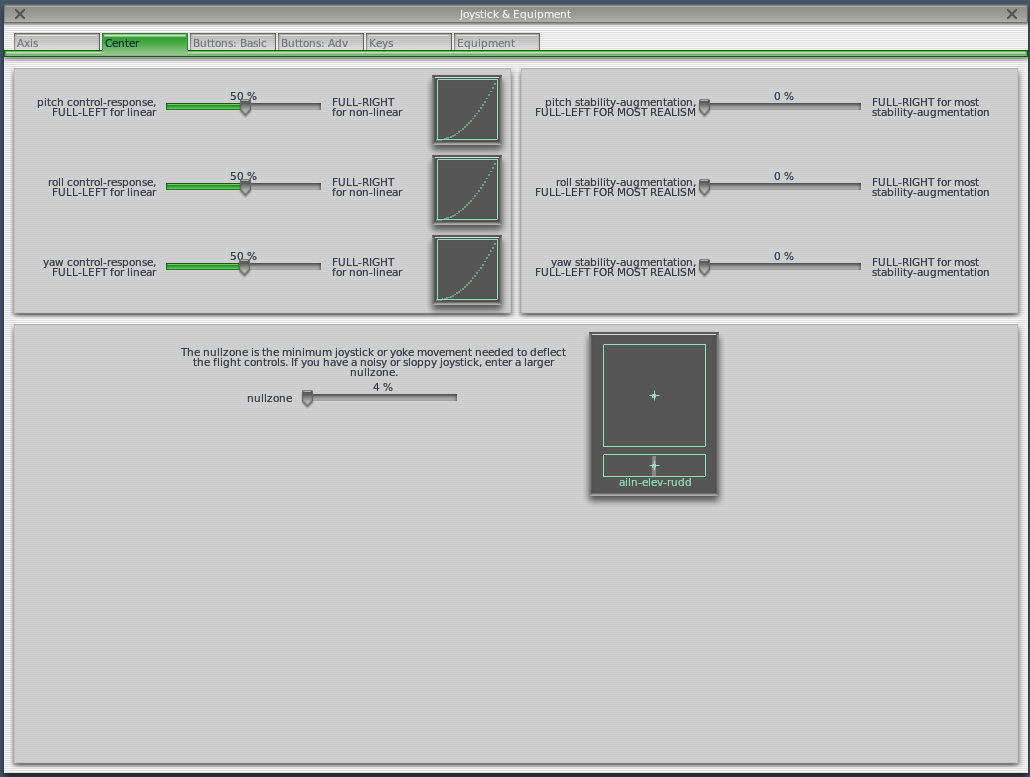This screenshot has width=1030, height=777.
Task: Click the joystick position crosshair indicator
Action: pos(653,395)
